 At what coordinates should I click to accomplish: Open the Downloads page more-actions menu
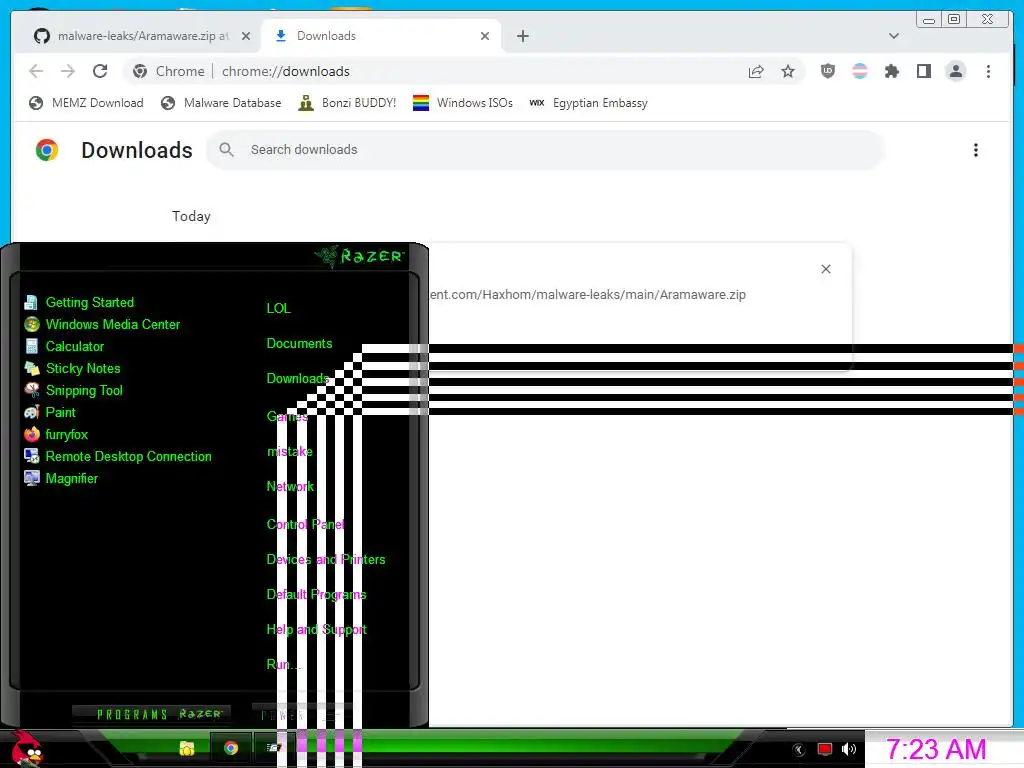(976, 150)
